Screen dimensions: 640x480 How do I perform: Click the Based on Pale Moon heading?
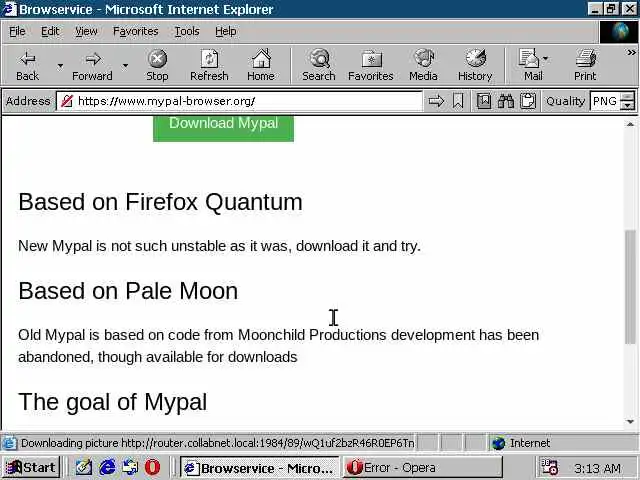128,291
